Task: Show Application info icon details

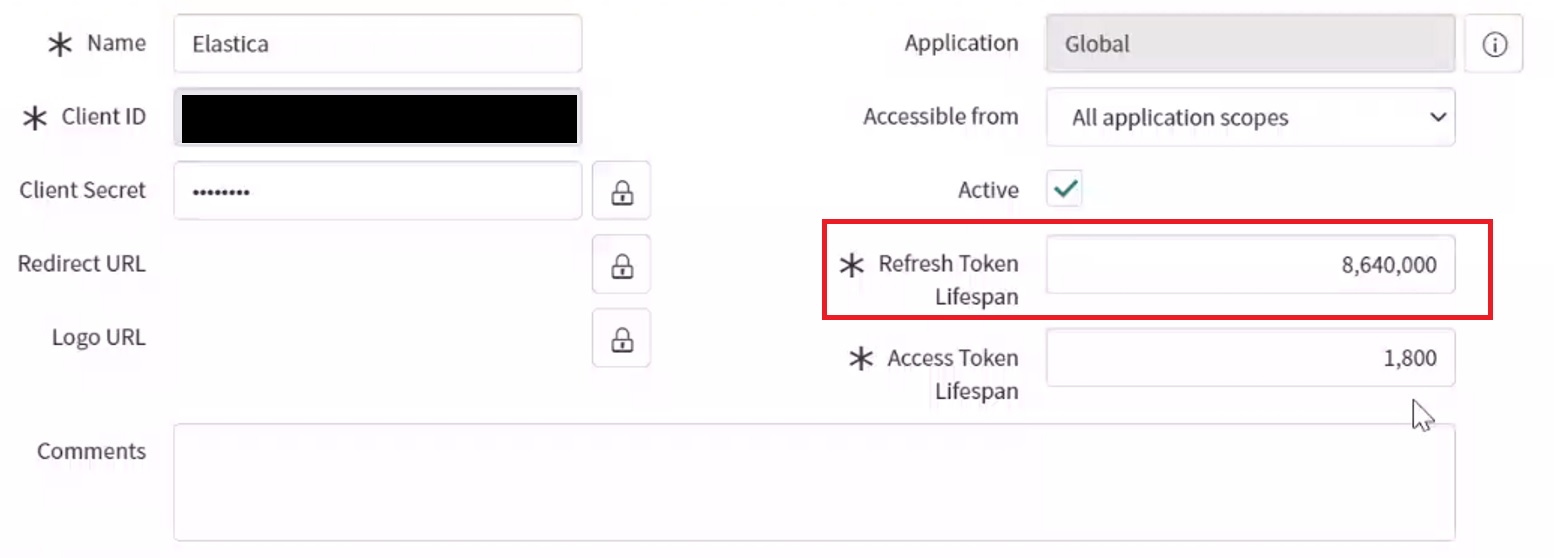Action: pyautogui.click(x=1494, y=44)
